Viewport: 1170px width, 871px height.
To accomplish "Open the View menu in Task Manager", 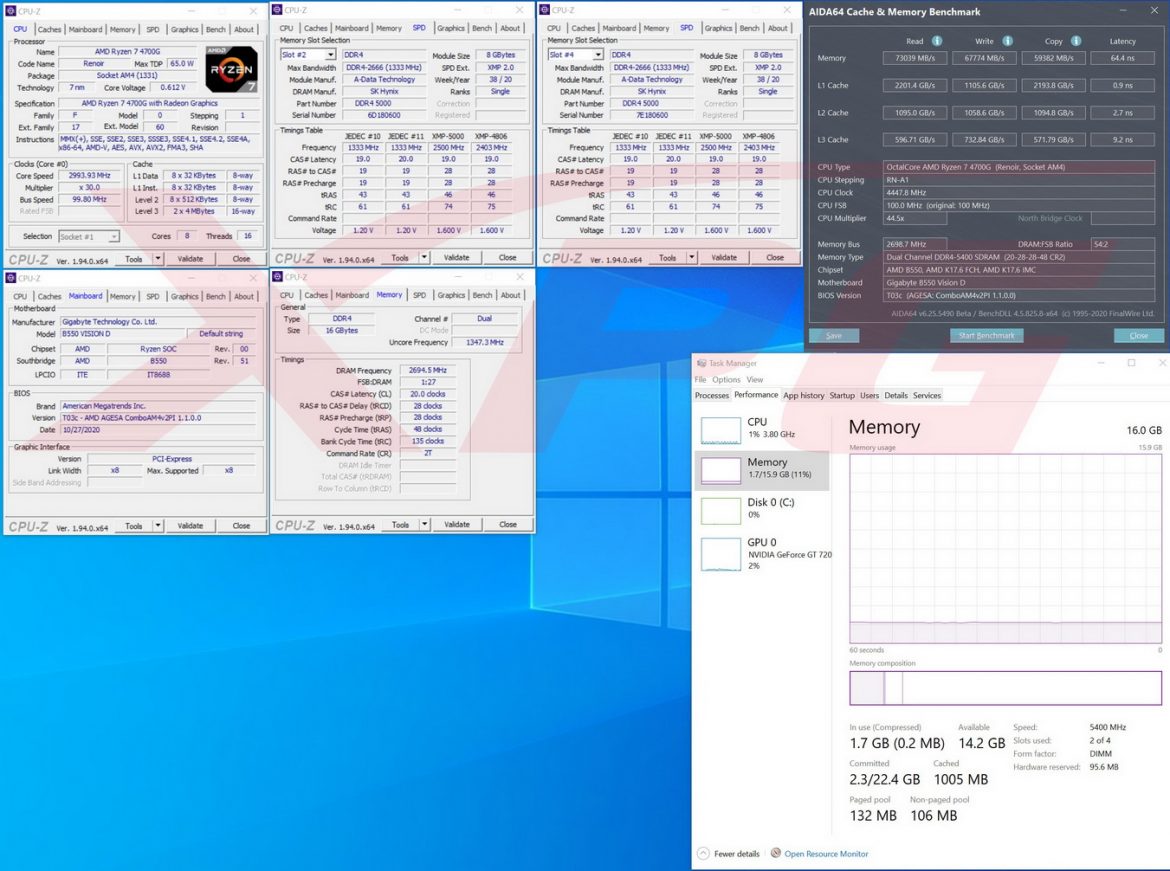I will coord(755,379).
